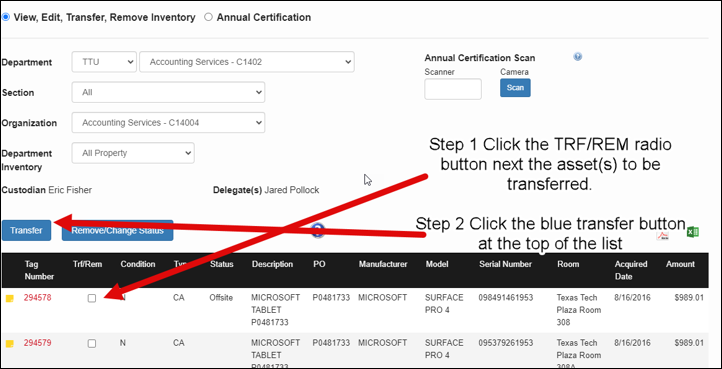Open the TTU department dropdown
Viewport: 722px width, 369px height.
point(104,62)
